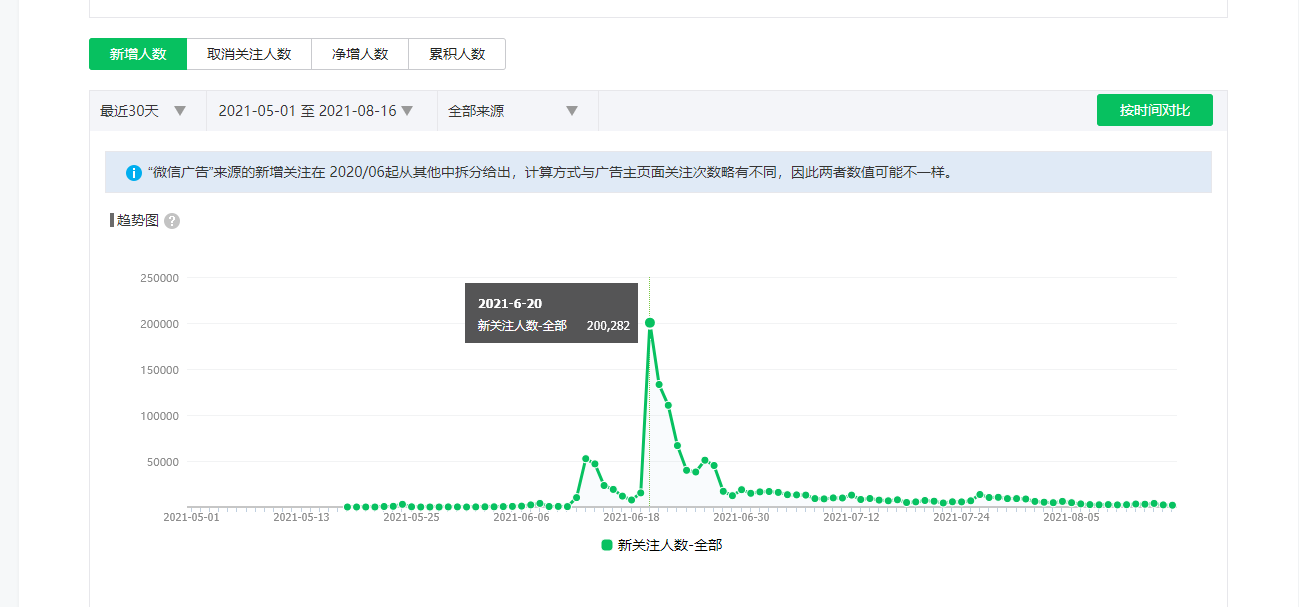This screenshot has width=1299, height=607.
Task: Open the 净增人数 tab
Action: [360, 54]
